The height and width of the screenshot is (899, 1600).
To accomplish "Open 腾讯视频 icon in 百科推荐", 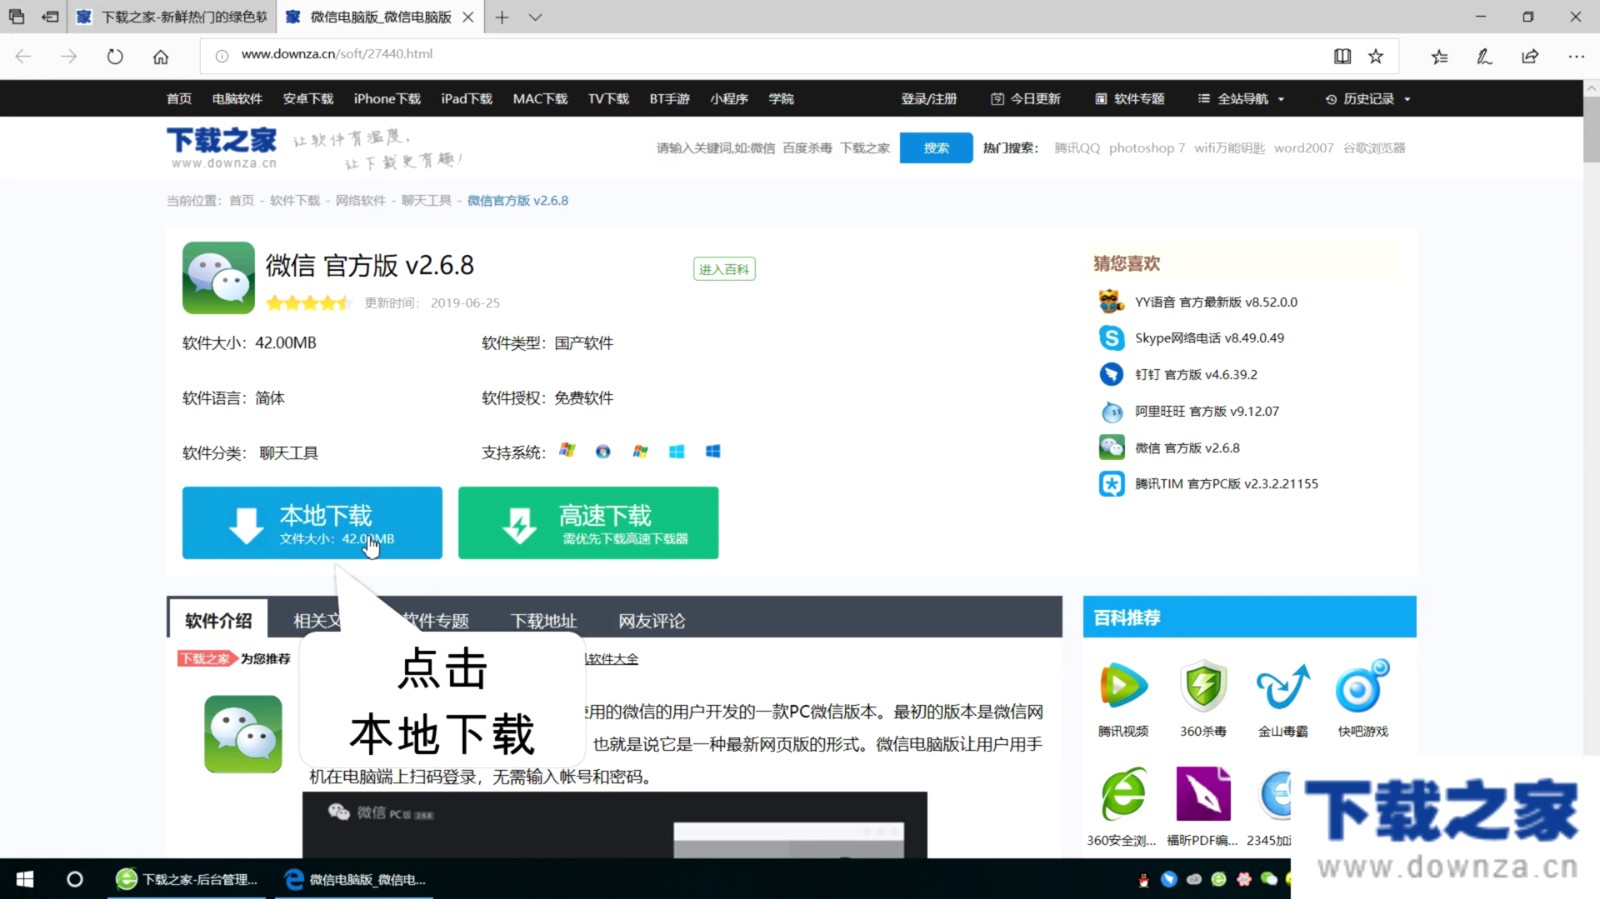I will pyautogui.click(x=1123, y=686).
